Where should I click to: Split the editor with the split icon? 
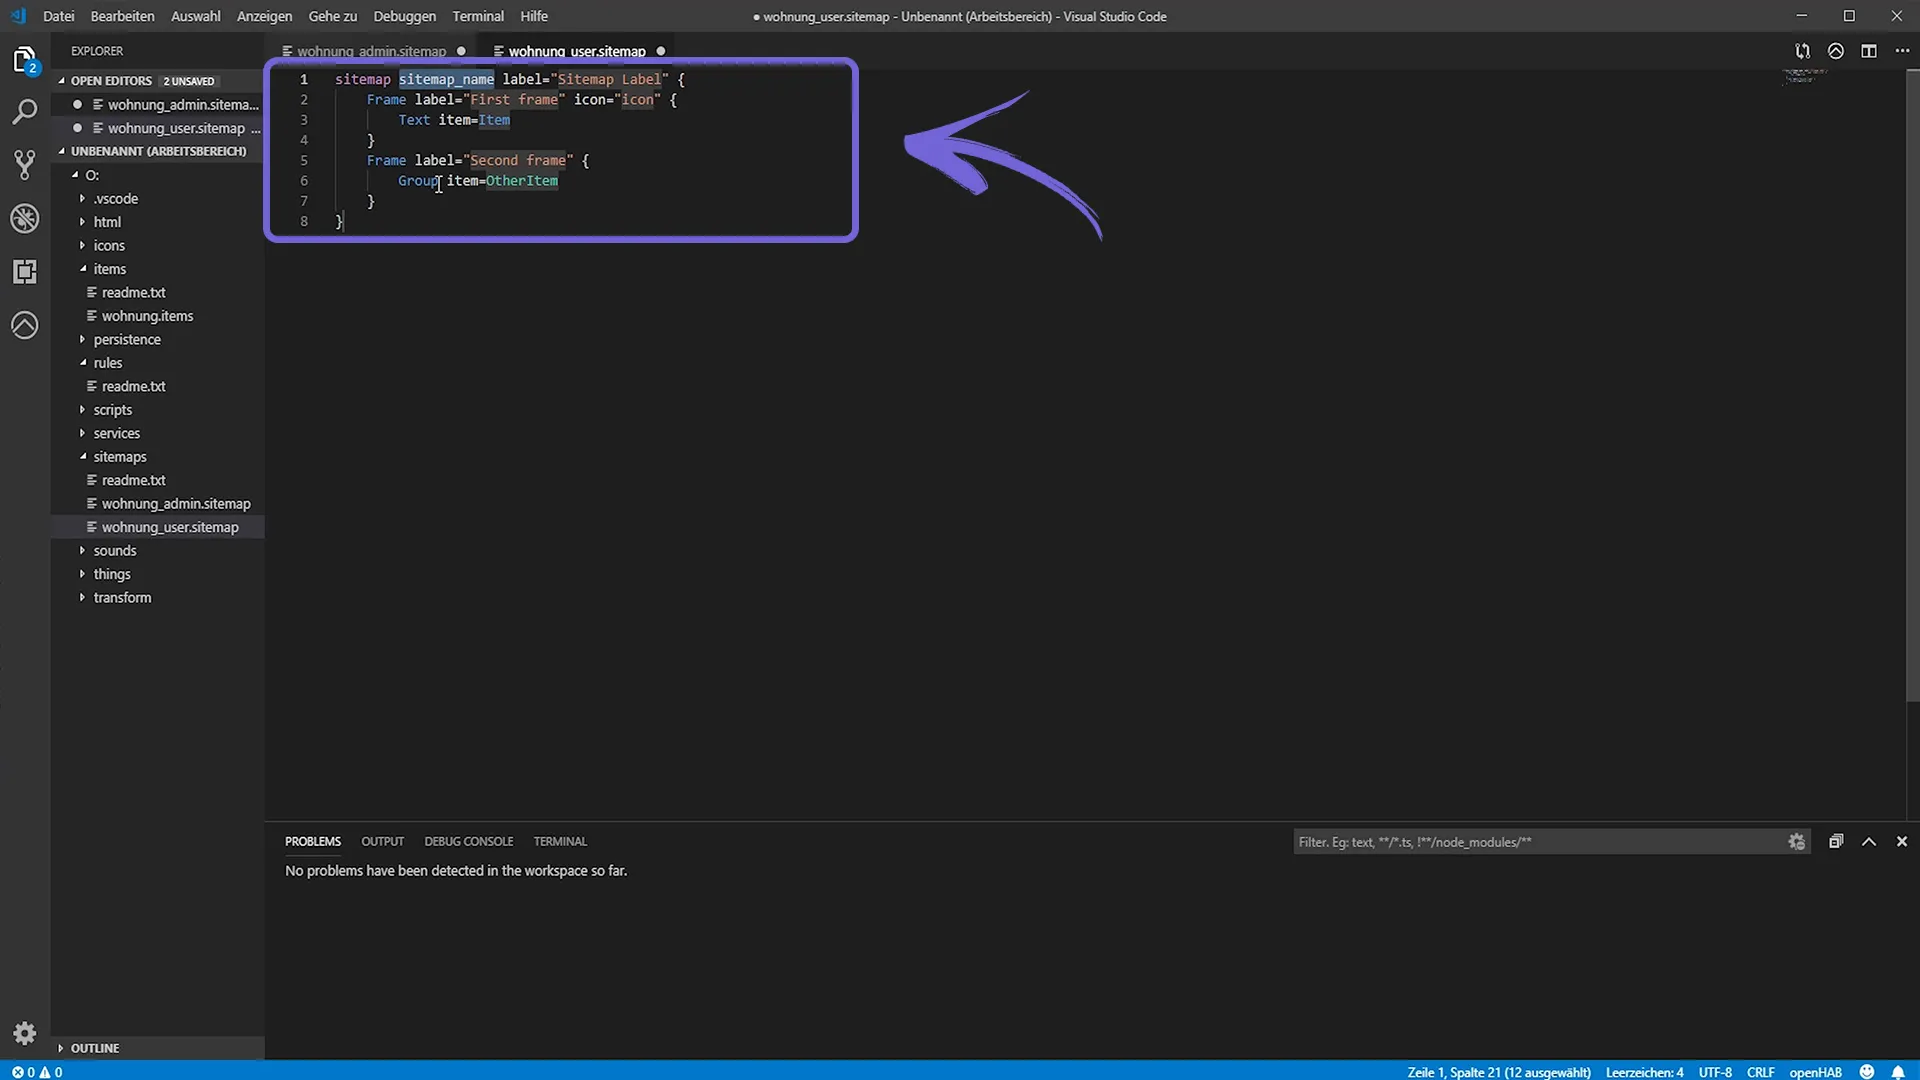point(1868,51)
